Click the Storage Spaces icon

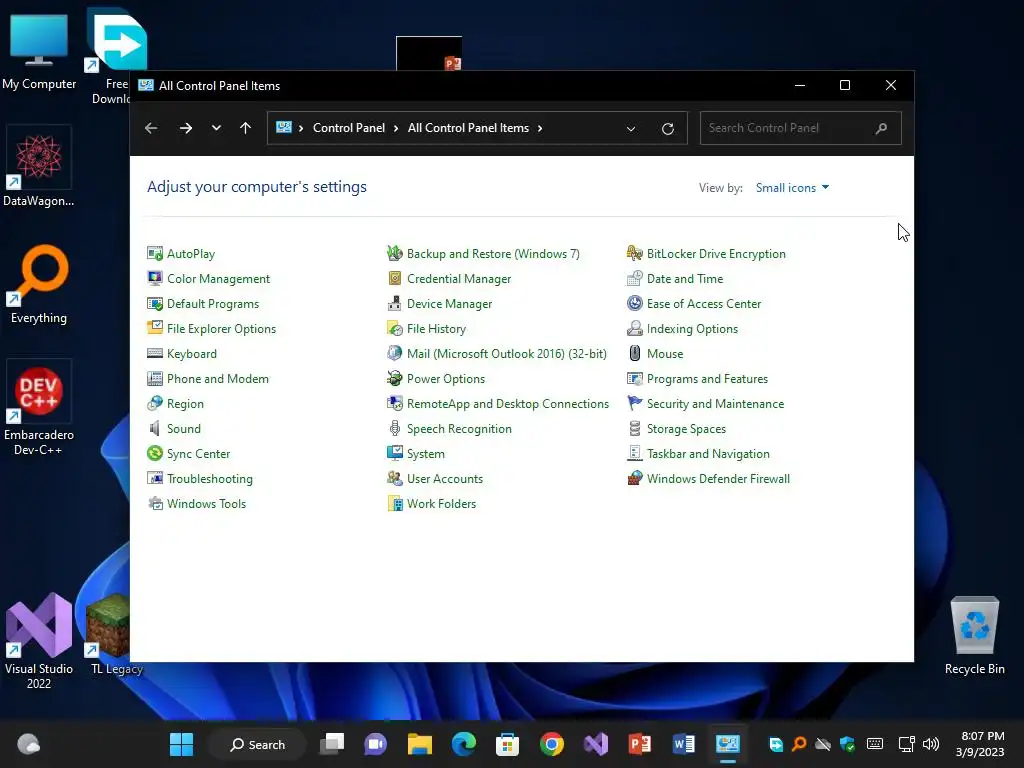635,428
